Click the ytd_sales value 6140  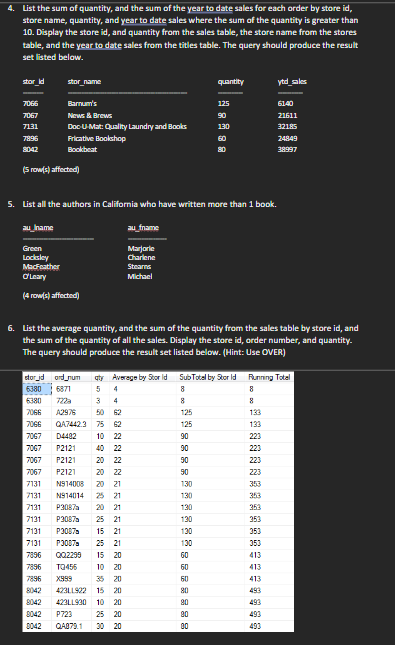click(x=286, y=104)
